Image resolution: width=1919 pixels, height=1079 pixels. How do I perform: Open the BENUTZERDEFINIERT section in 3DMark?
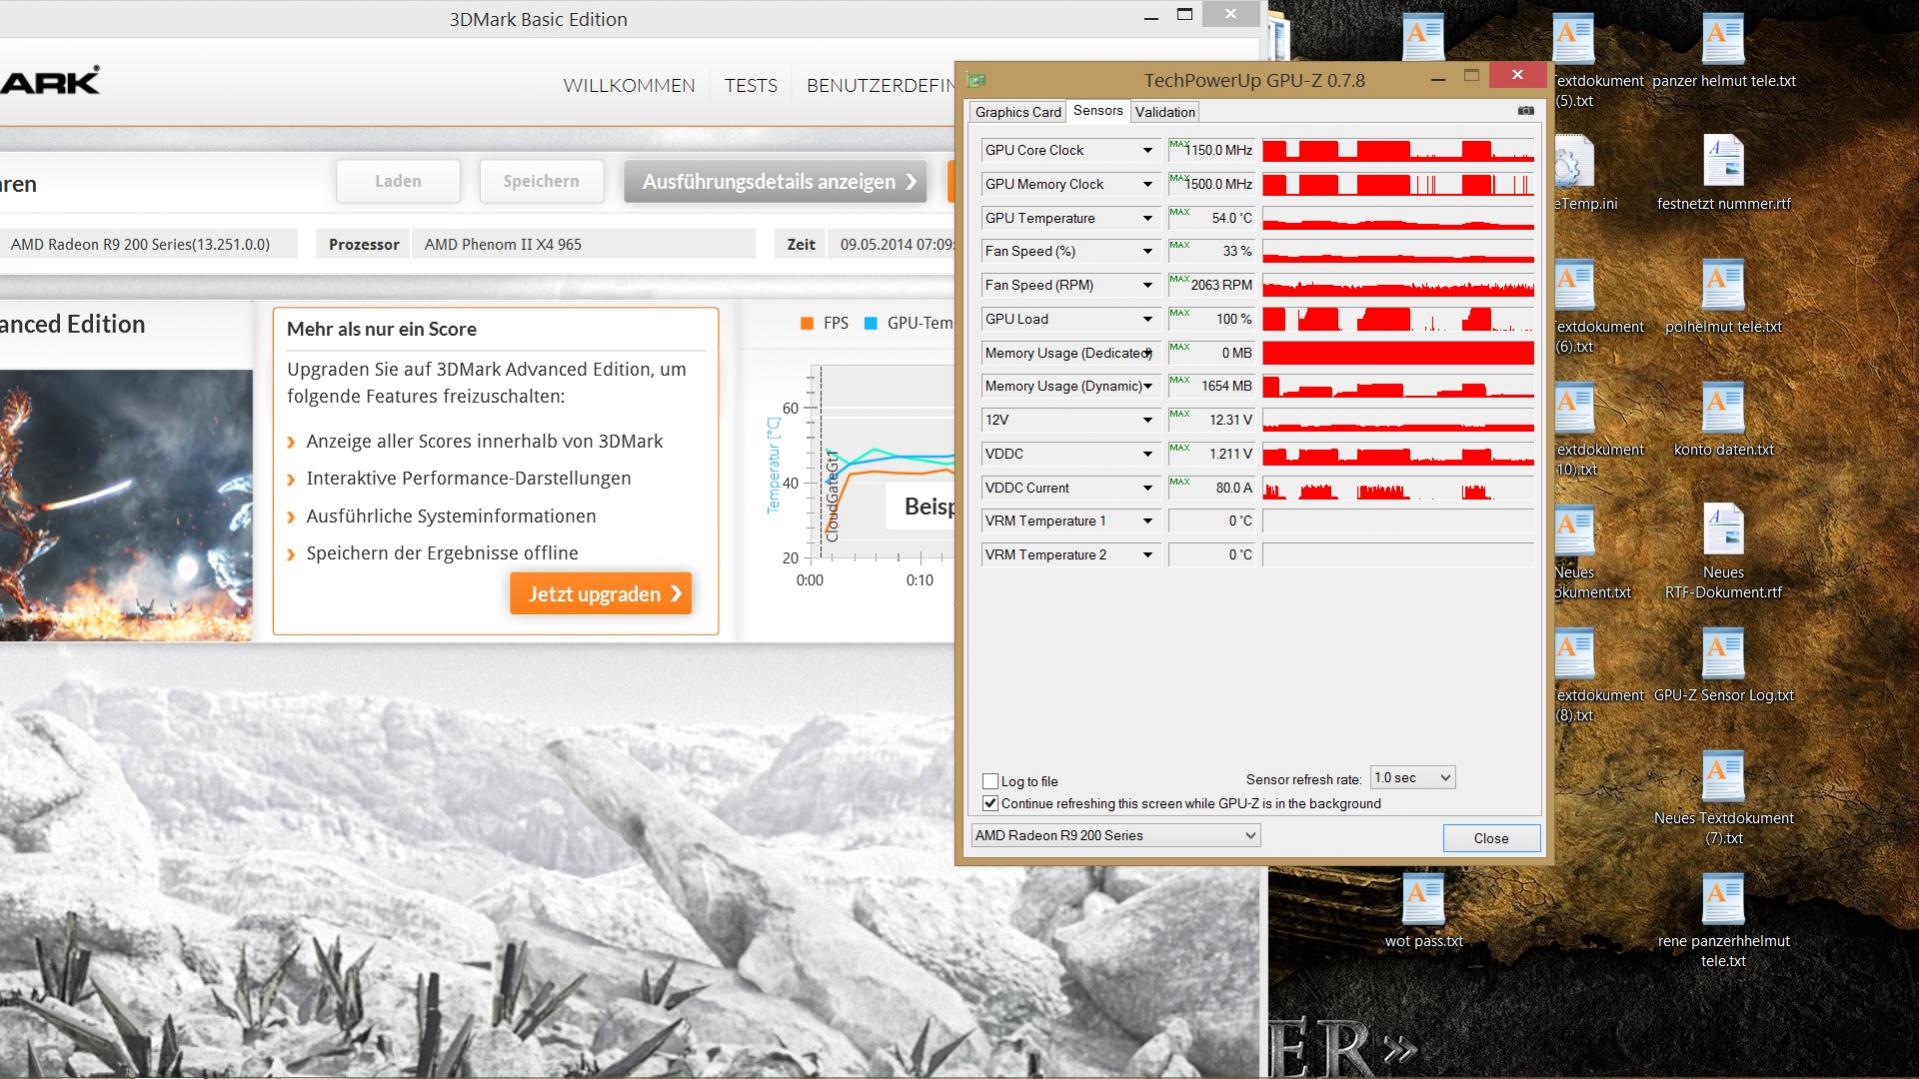880,86
